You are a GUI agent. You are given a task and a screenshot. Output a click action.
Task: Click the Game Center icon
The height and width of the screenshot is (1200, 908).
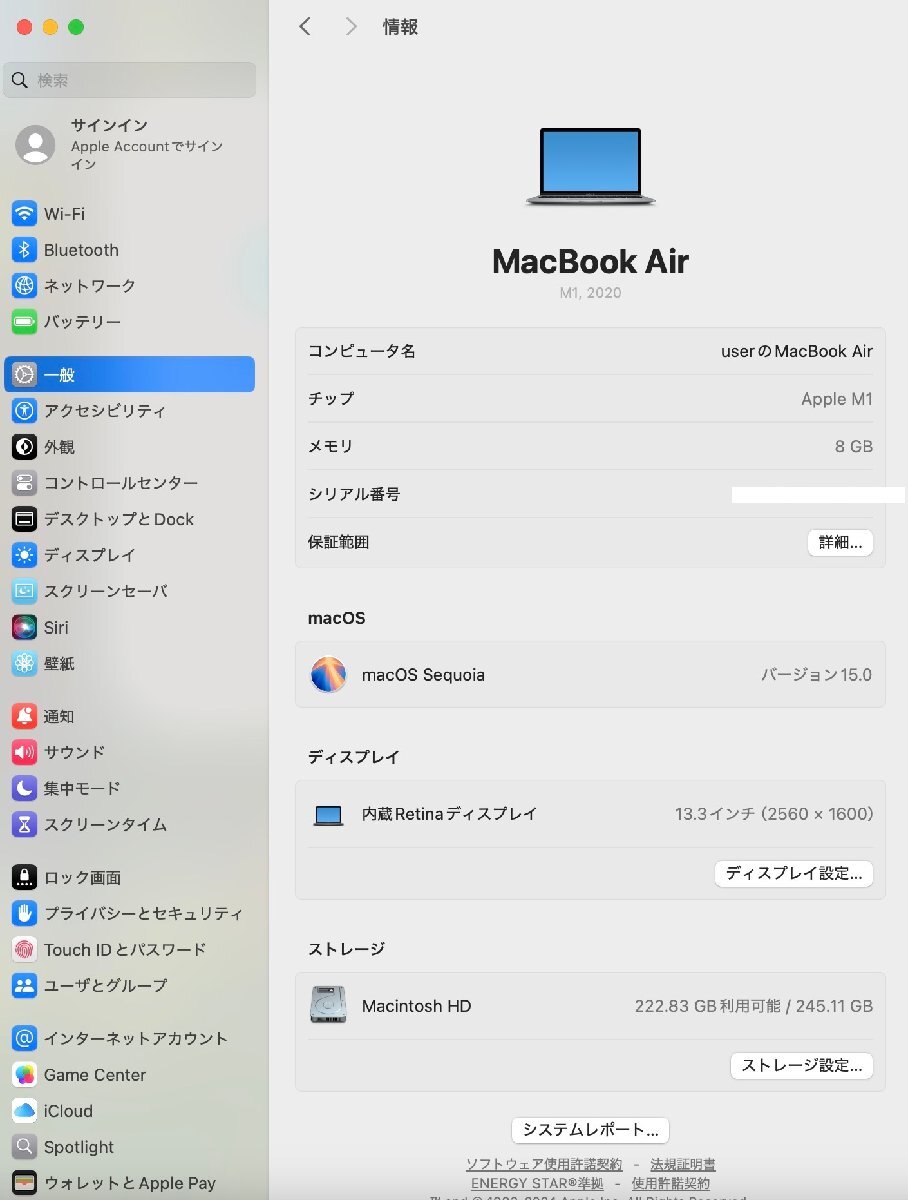click(25, 1075)
